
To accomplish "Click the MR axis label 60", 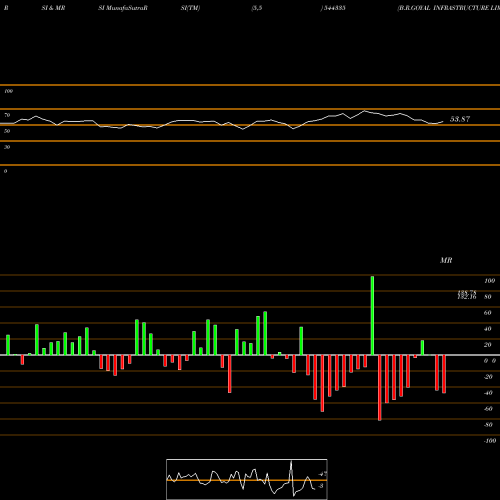I will (x=488, y=313).
